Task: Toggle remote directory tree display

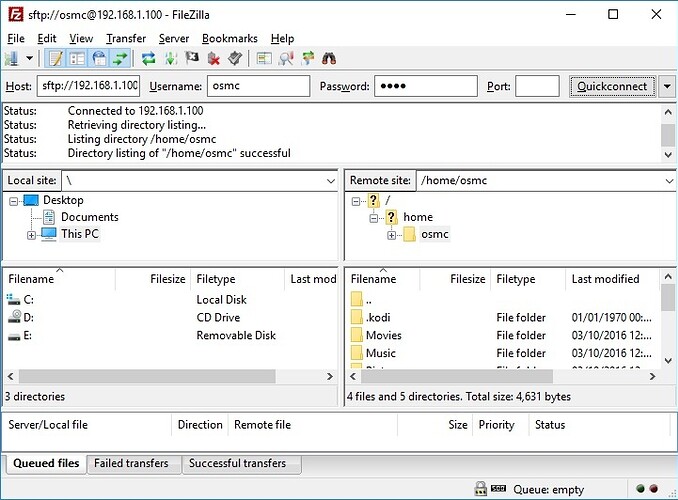Action: [99, 58]
